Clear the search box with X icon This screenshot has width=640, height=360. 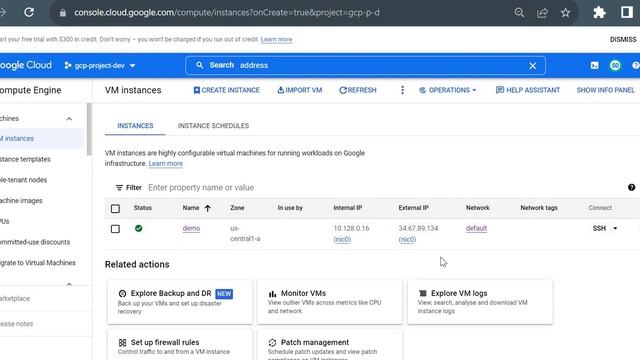(x=533, y=66)
